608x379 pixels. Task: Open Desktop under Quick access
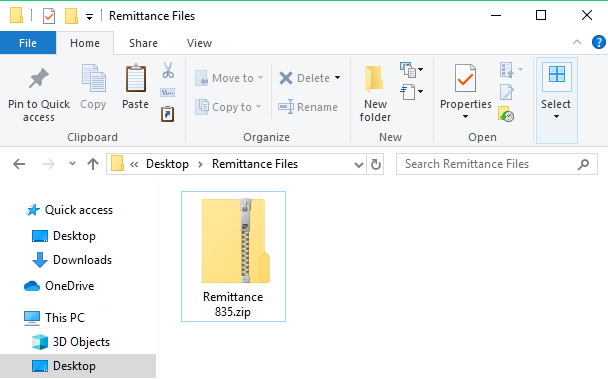tap(64, 236)
